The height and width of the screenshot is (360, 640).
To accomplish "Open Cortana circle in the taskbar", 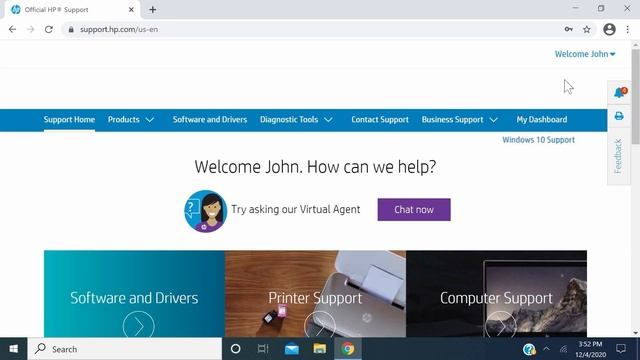I will pos(236,349).
